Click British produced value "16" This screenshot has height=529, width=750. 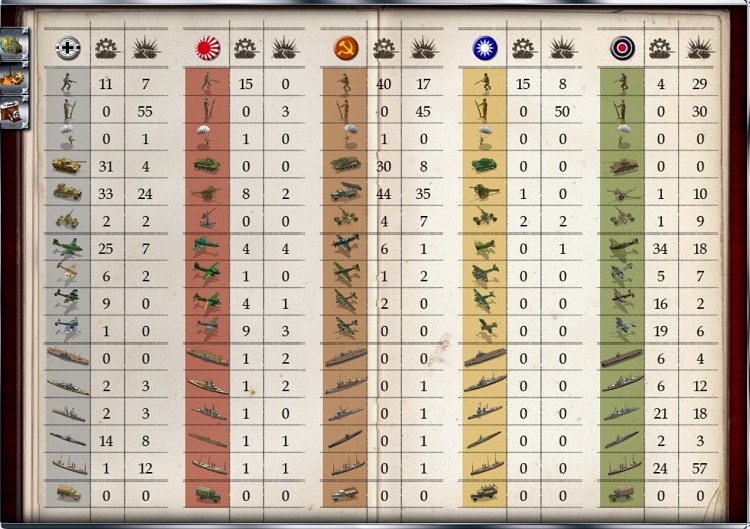661,304
